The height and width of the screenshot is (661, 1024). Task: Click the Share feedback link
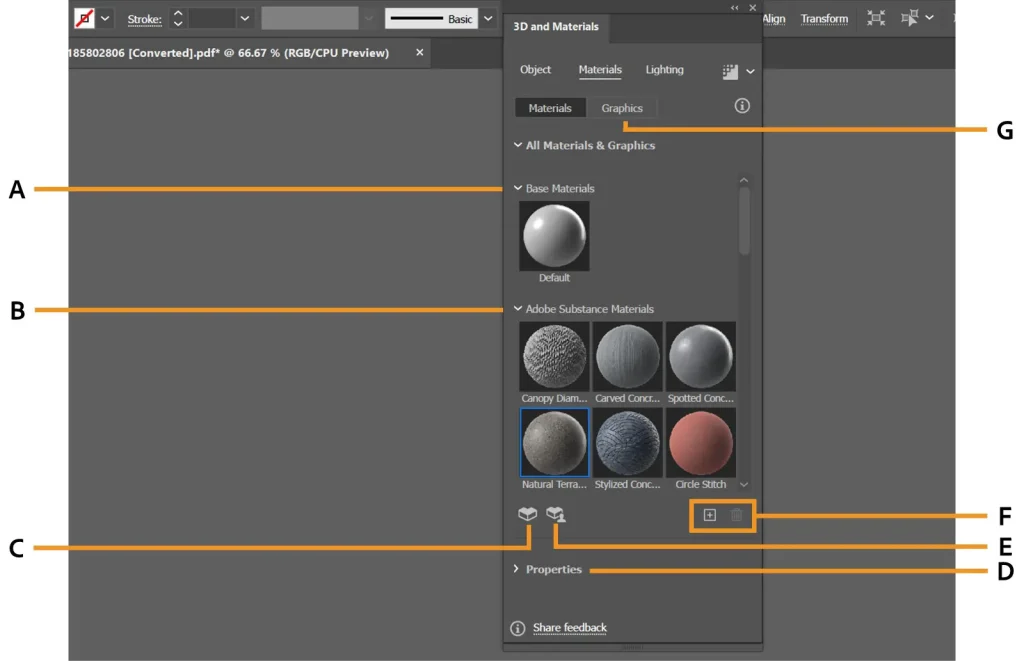coord(569,628)
